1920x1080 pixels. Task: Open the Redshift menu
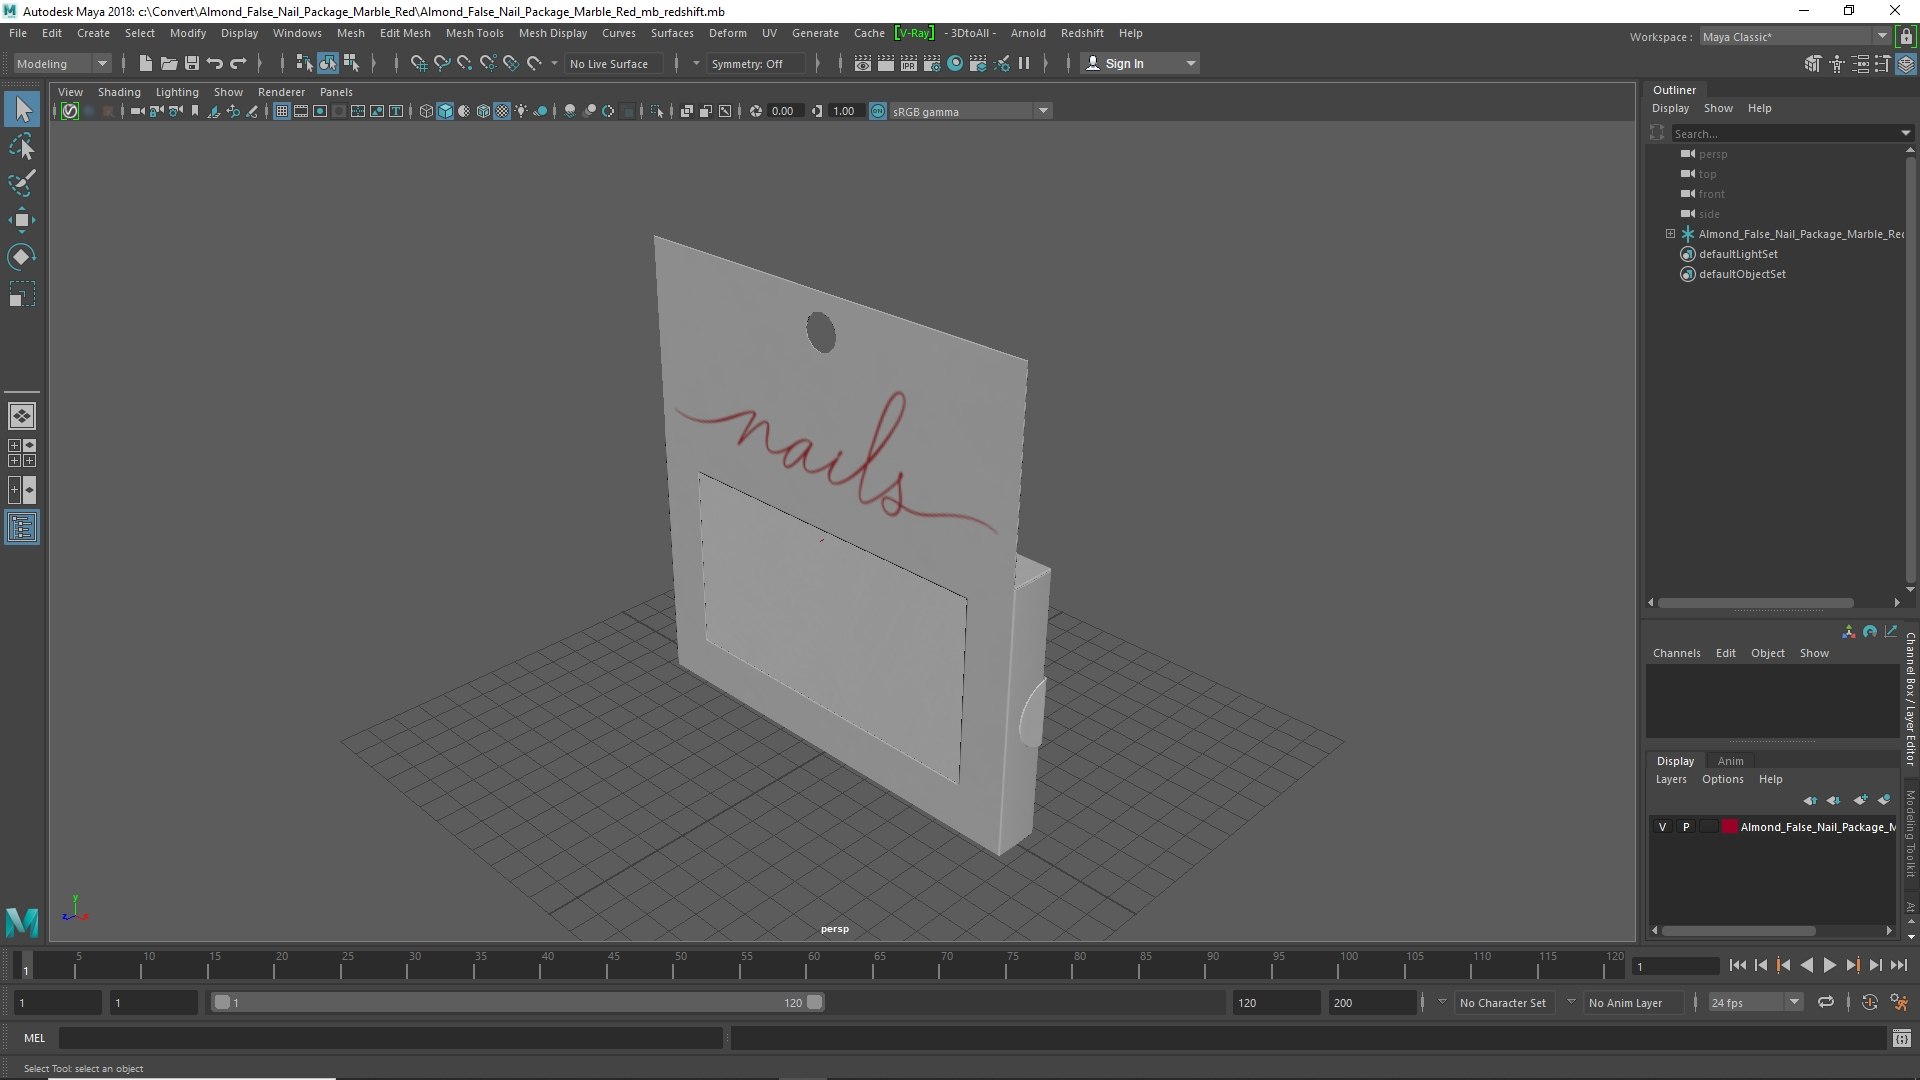1082,33
